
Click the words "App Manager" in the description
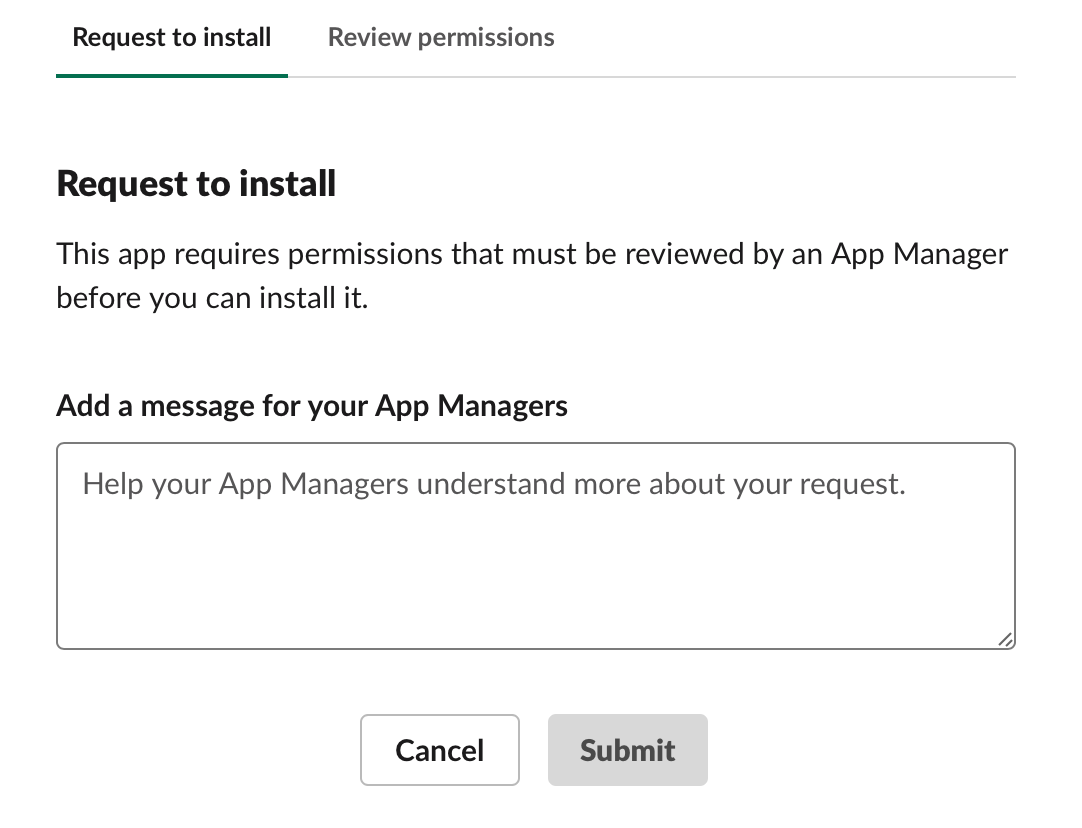[920, 254]
